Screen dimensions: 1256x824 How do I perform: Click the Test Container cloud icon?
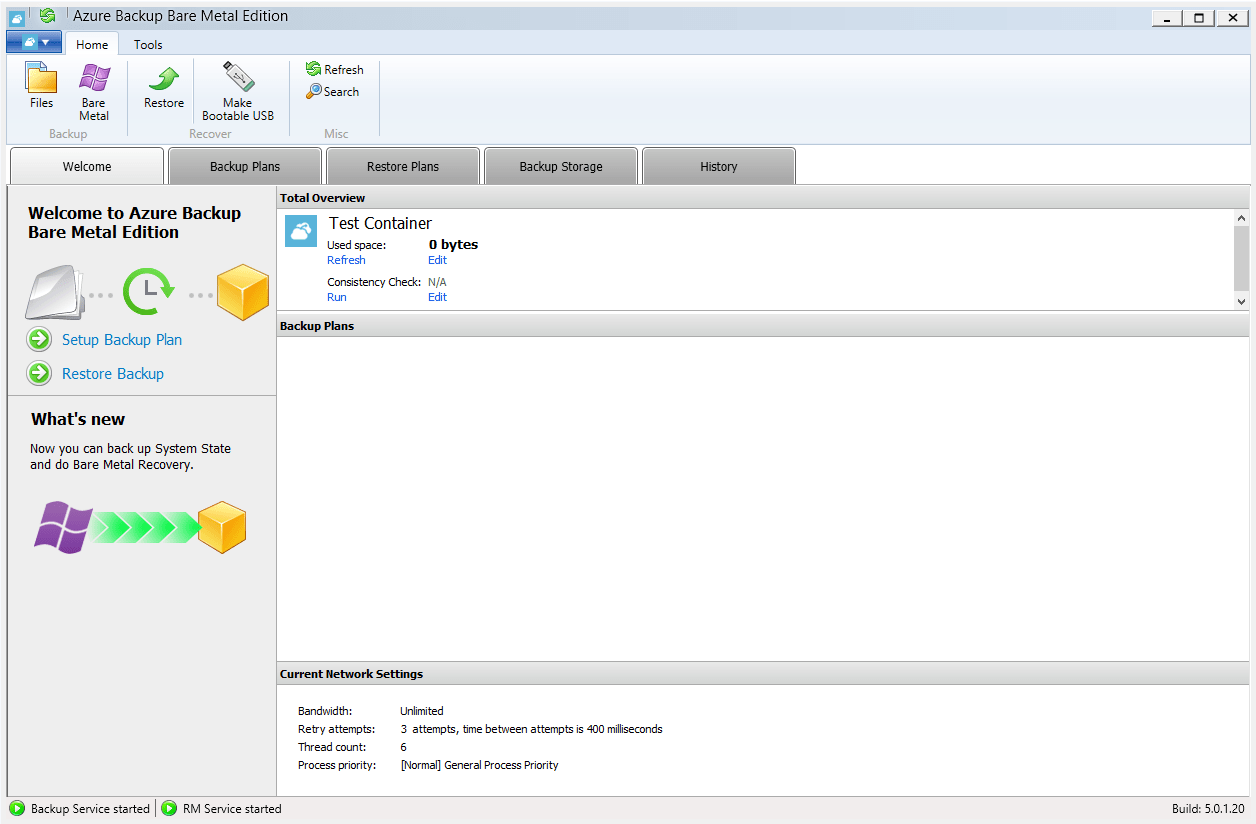[300, 231]
